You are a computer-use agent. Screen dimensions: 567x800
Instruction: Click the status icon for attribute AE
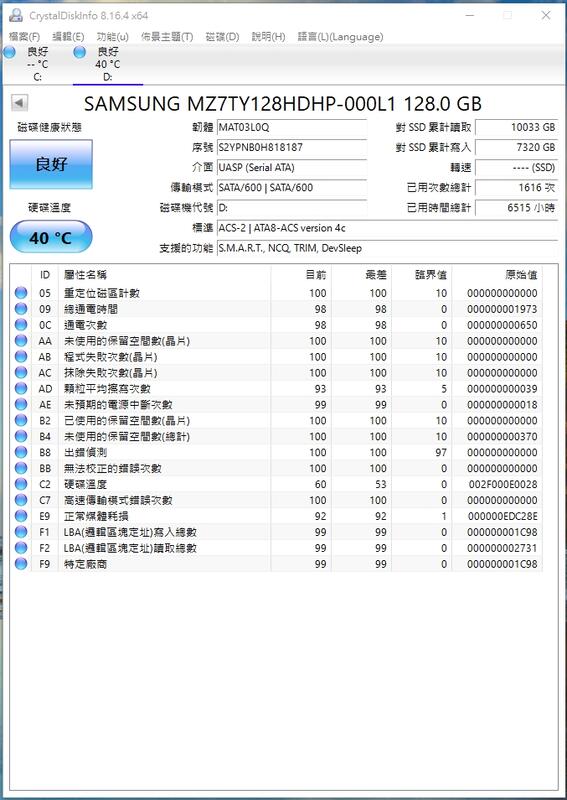click(21, 404)
